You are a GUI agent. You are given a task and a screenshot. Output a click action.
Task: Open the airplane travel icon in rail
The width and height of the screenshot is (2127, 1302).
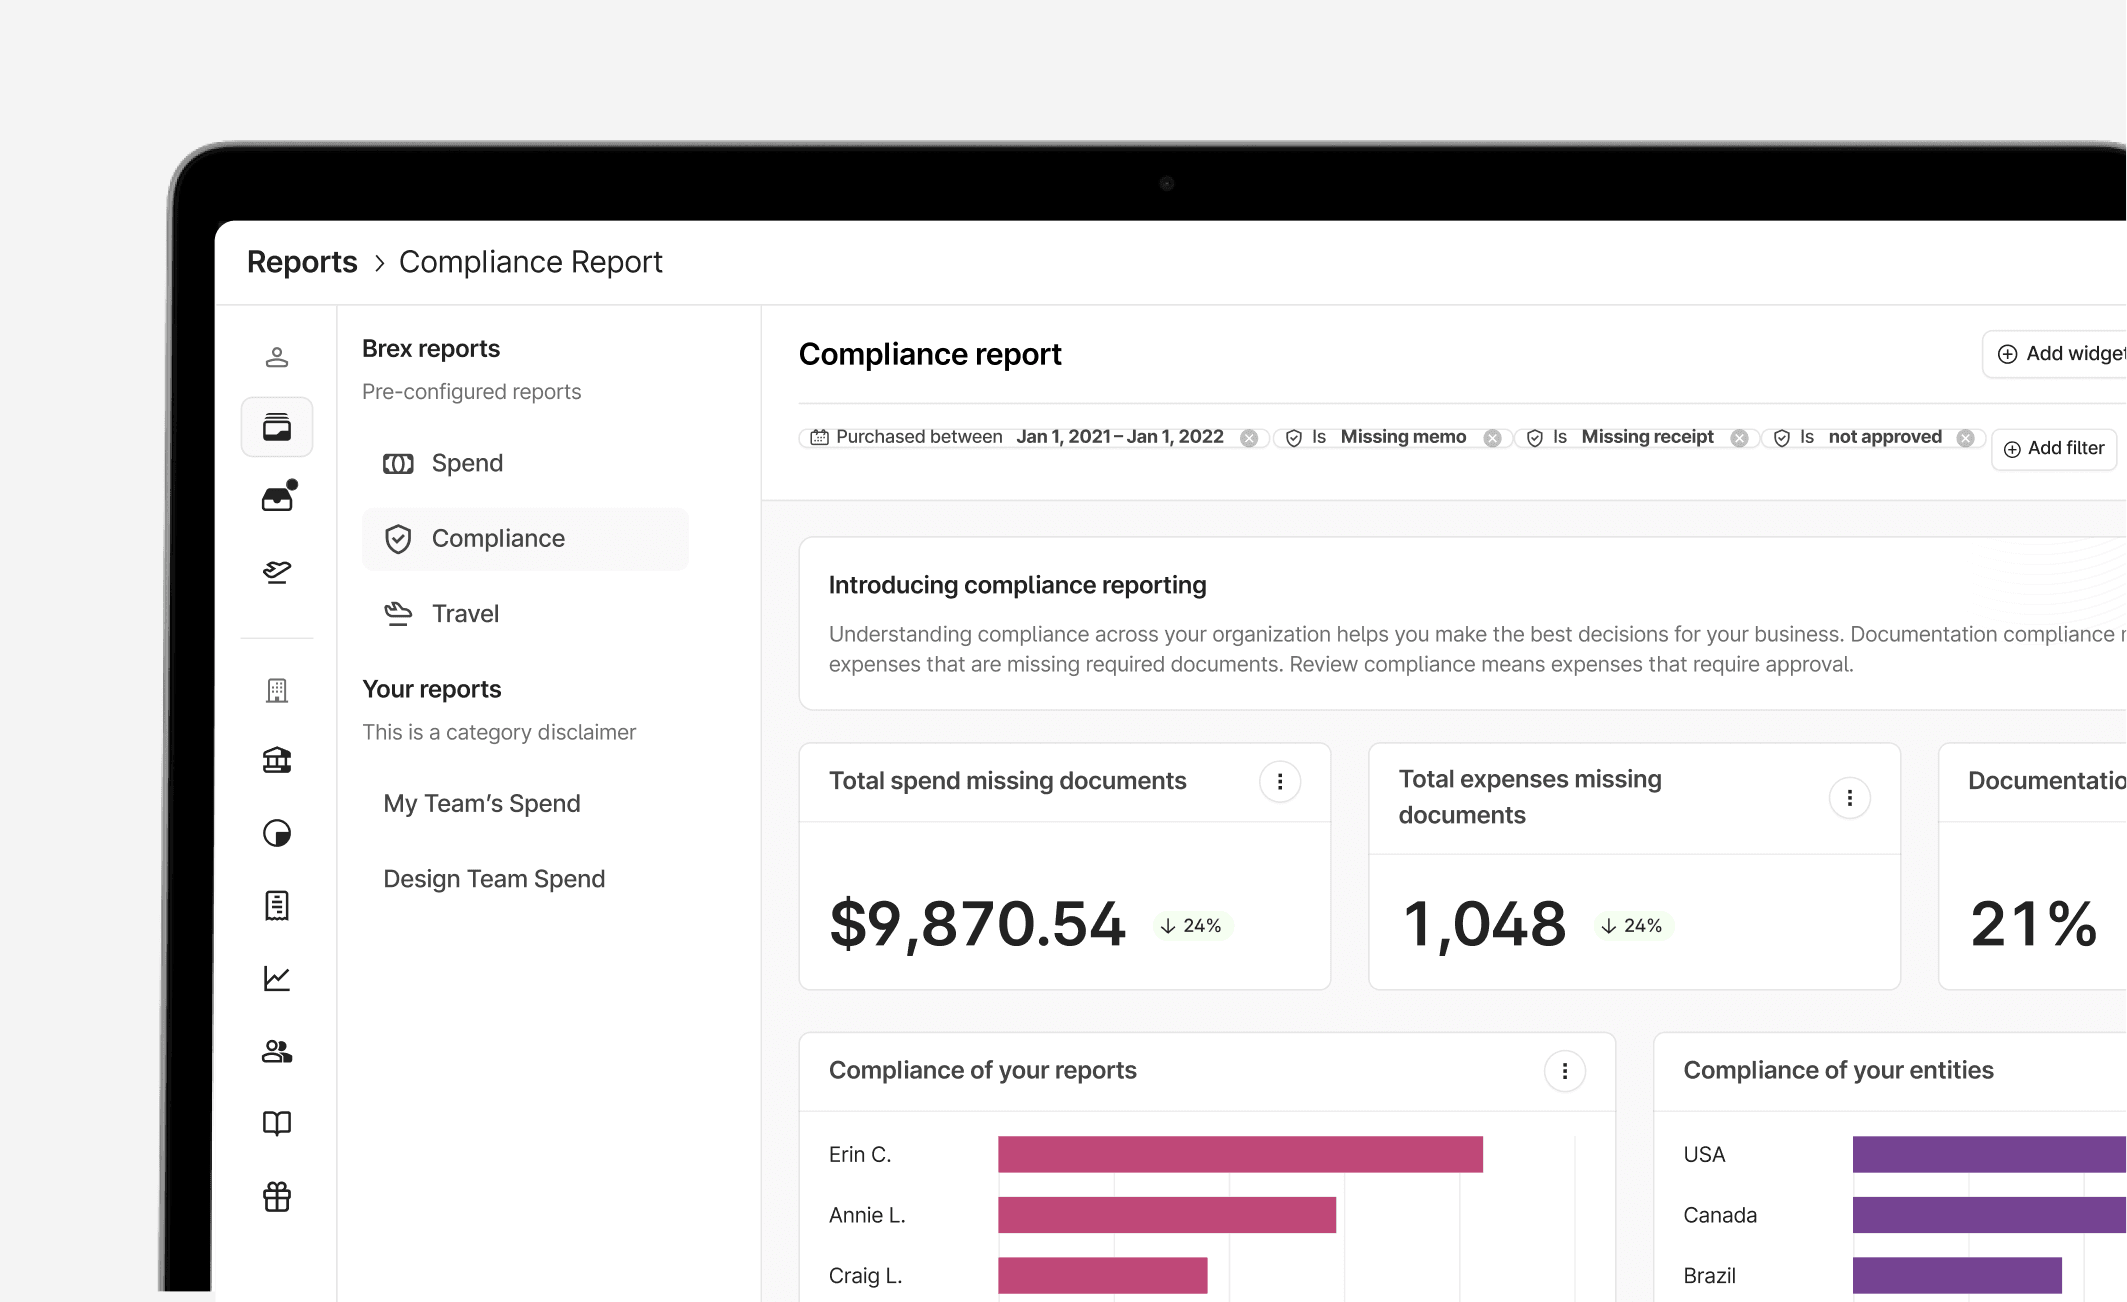[277, 571]
